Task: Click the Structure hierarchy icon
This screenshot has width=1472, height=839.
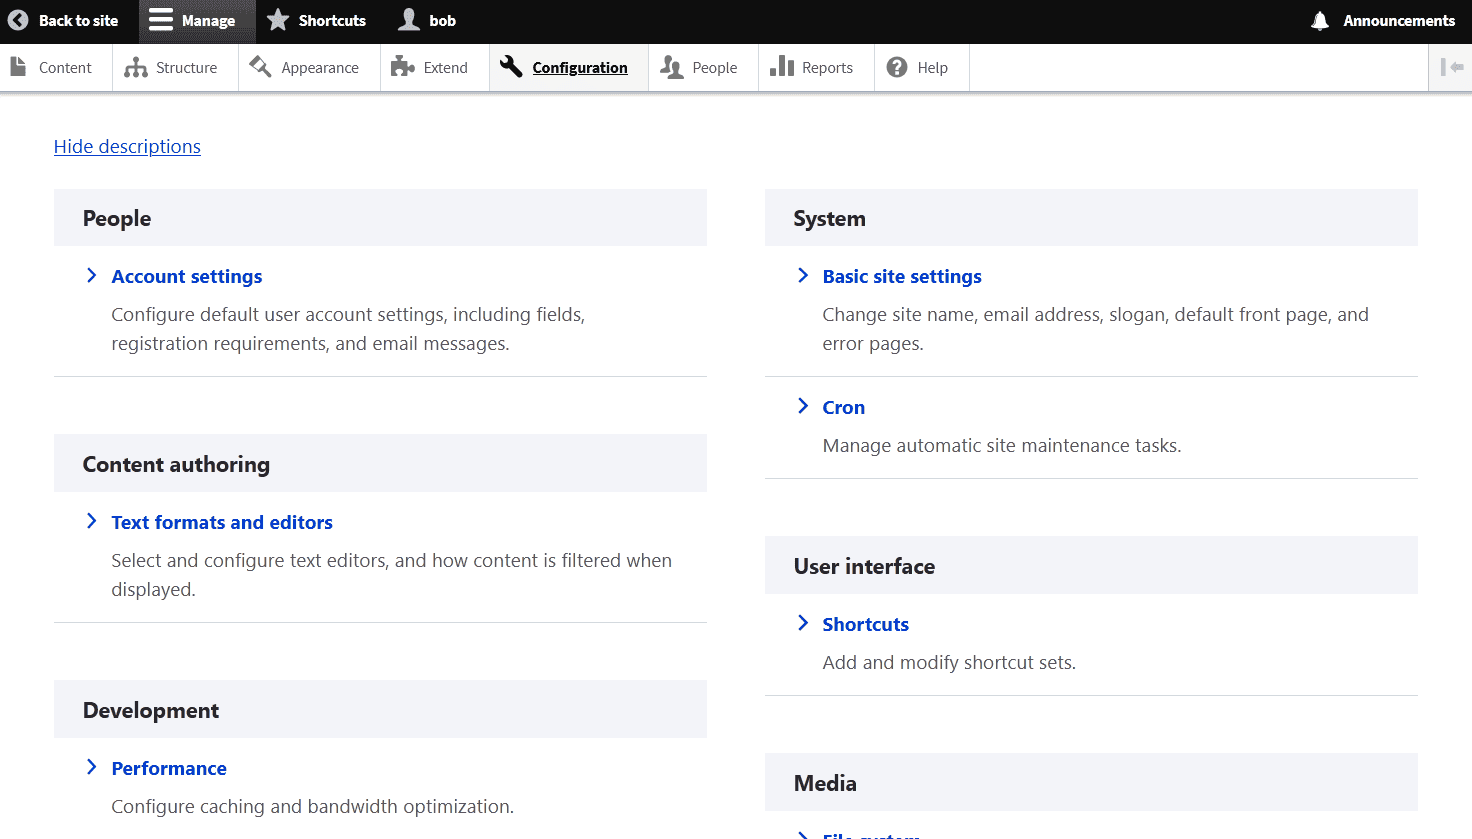Action: point(135,68)
